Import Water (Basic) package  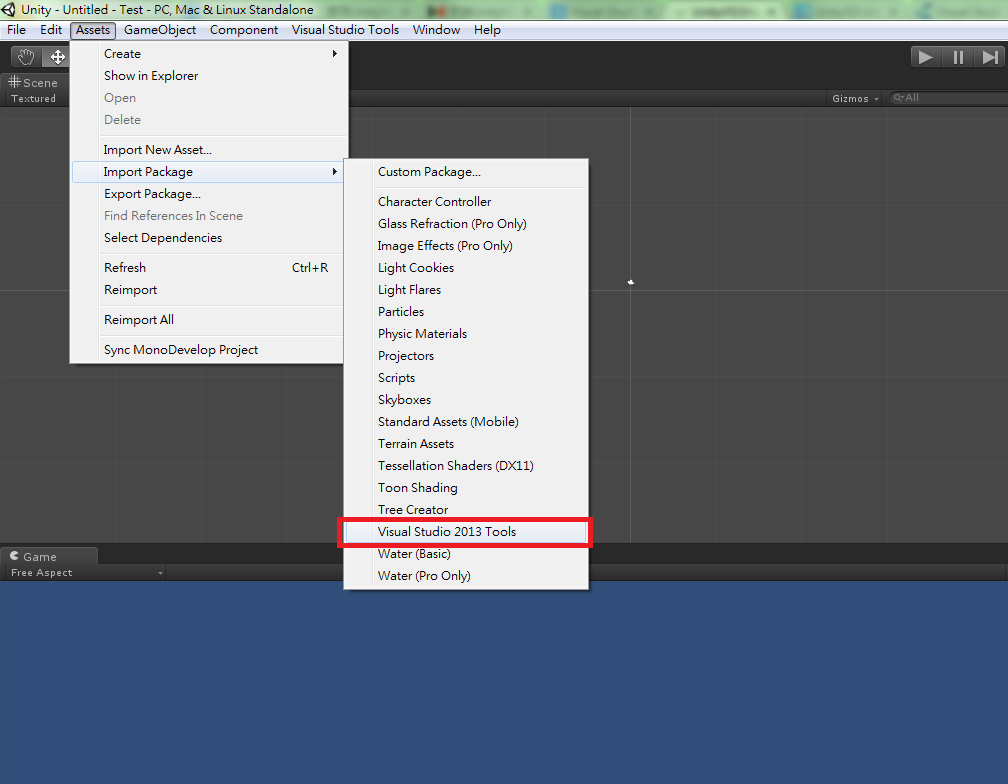(x=466, y=553)
